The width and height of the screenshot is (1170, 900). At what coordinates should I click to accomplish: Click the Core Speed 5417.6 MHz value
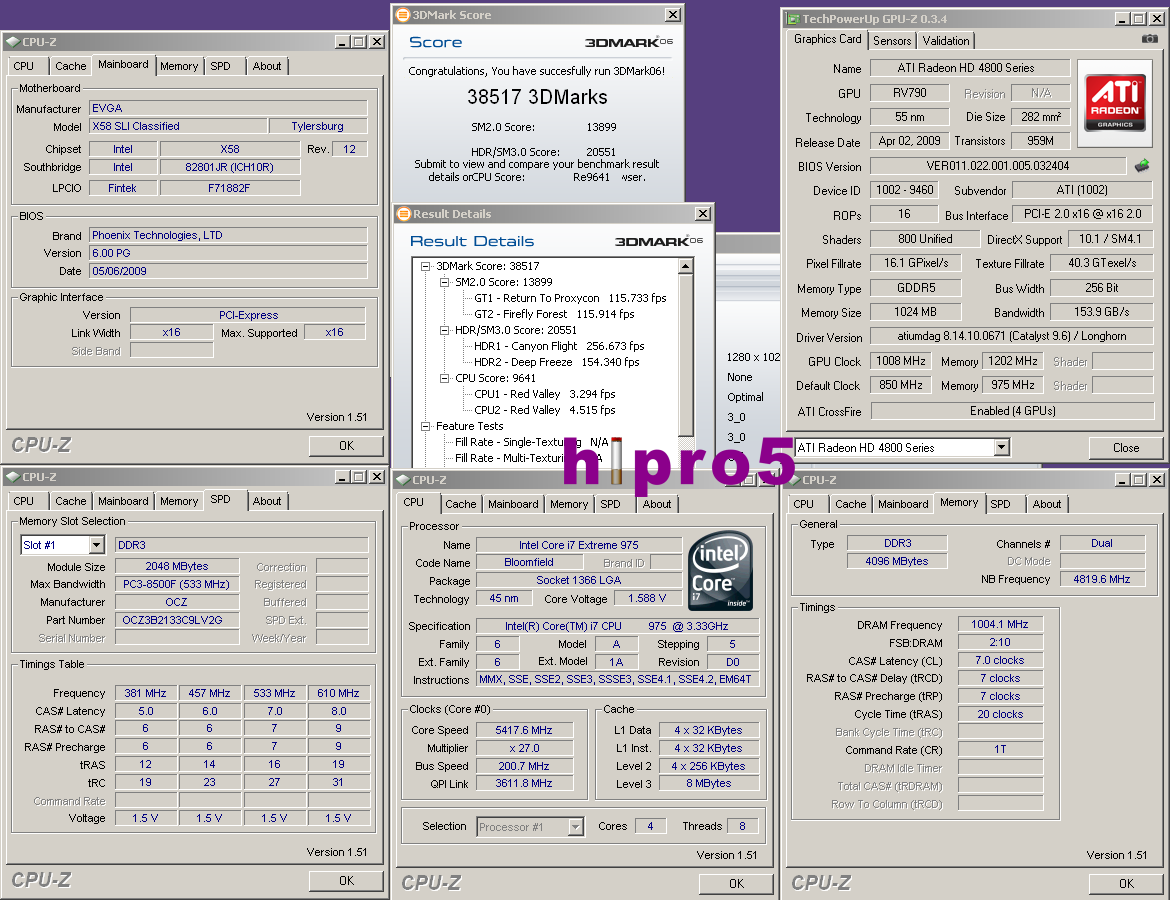[x=524, y=731]
